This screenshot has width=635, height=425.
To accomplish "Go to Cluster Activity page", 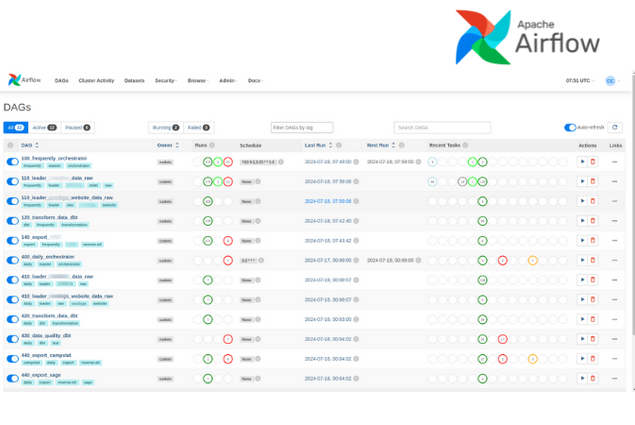I will coord(97,80).
